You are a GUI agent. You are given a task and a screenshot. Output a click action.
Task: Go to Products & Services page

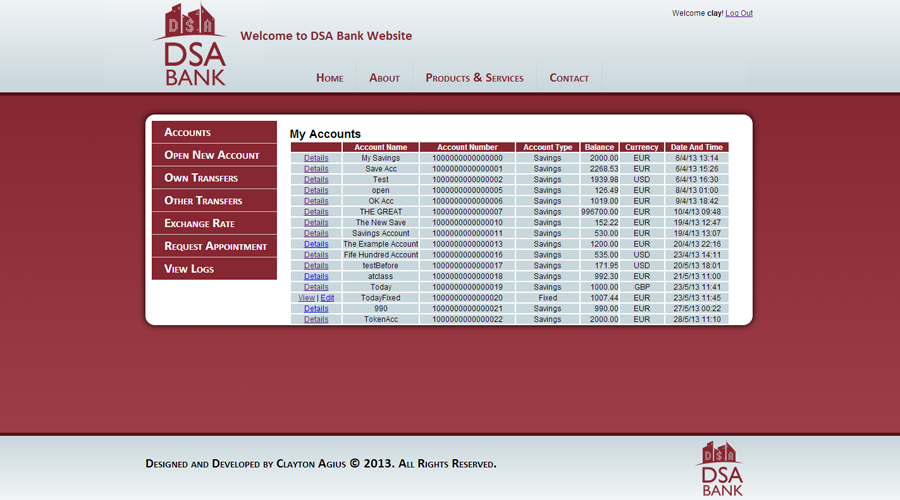pyautogui.click(x=474, y=77)
